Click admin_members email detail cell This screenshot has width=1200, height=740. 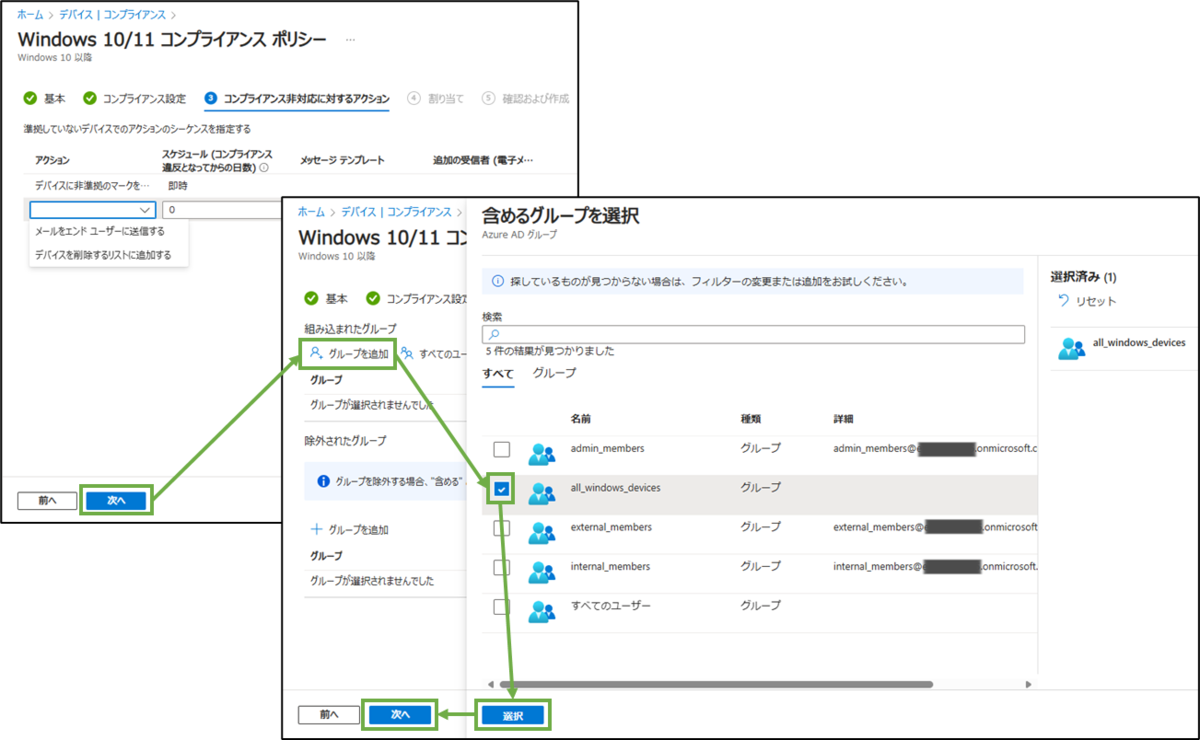(935, 449)
